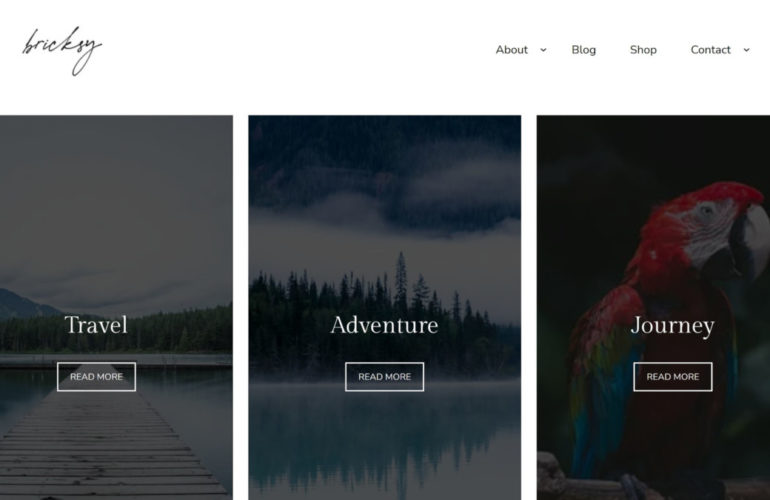Viewport: 770px width, 500px height.
Task: Click Read More under Journey
Action: [673, 377]
